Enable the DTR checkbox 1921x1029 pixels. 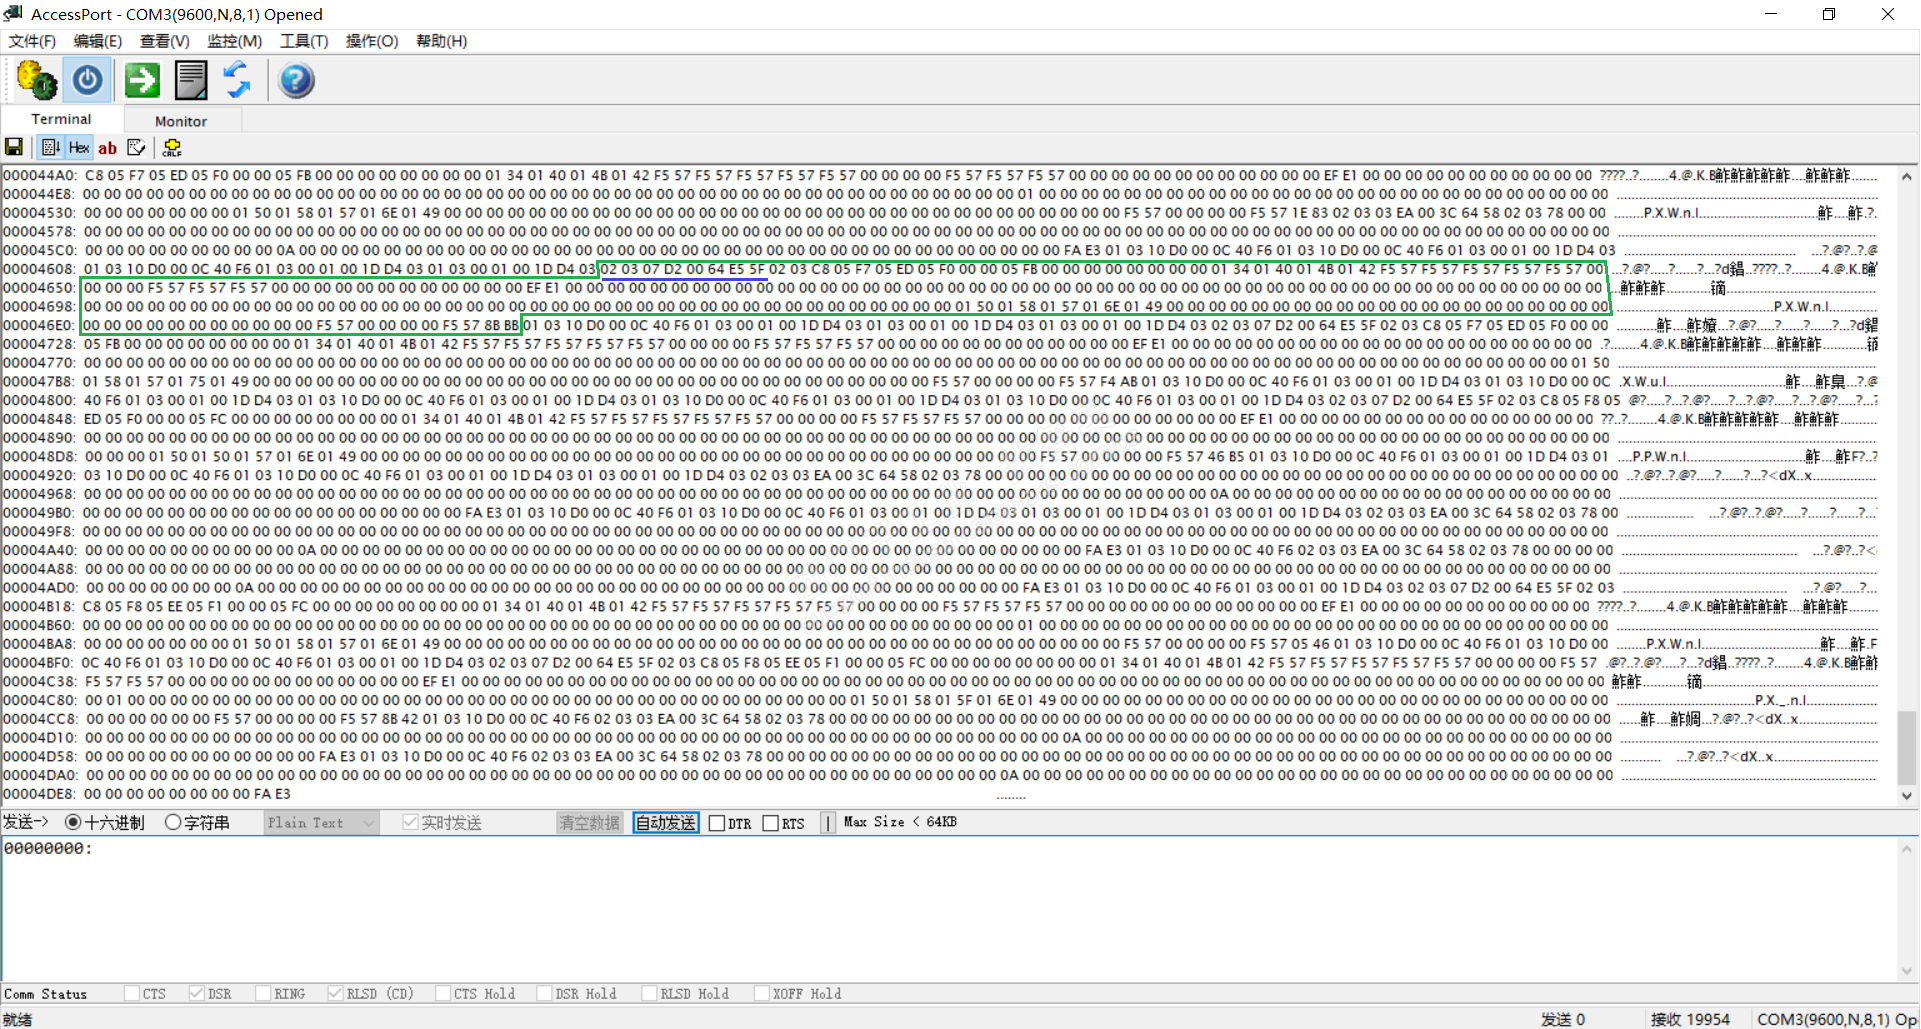[x=717, y=823]
